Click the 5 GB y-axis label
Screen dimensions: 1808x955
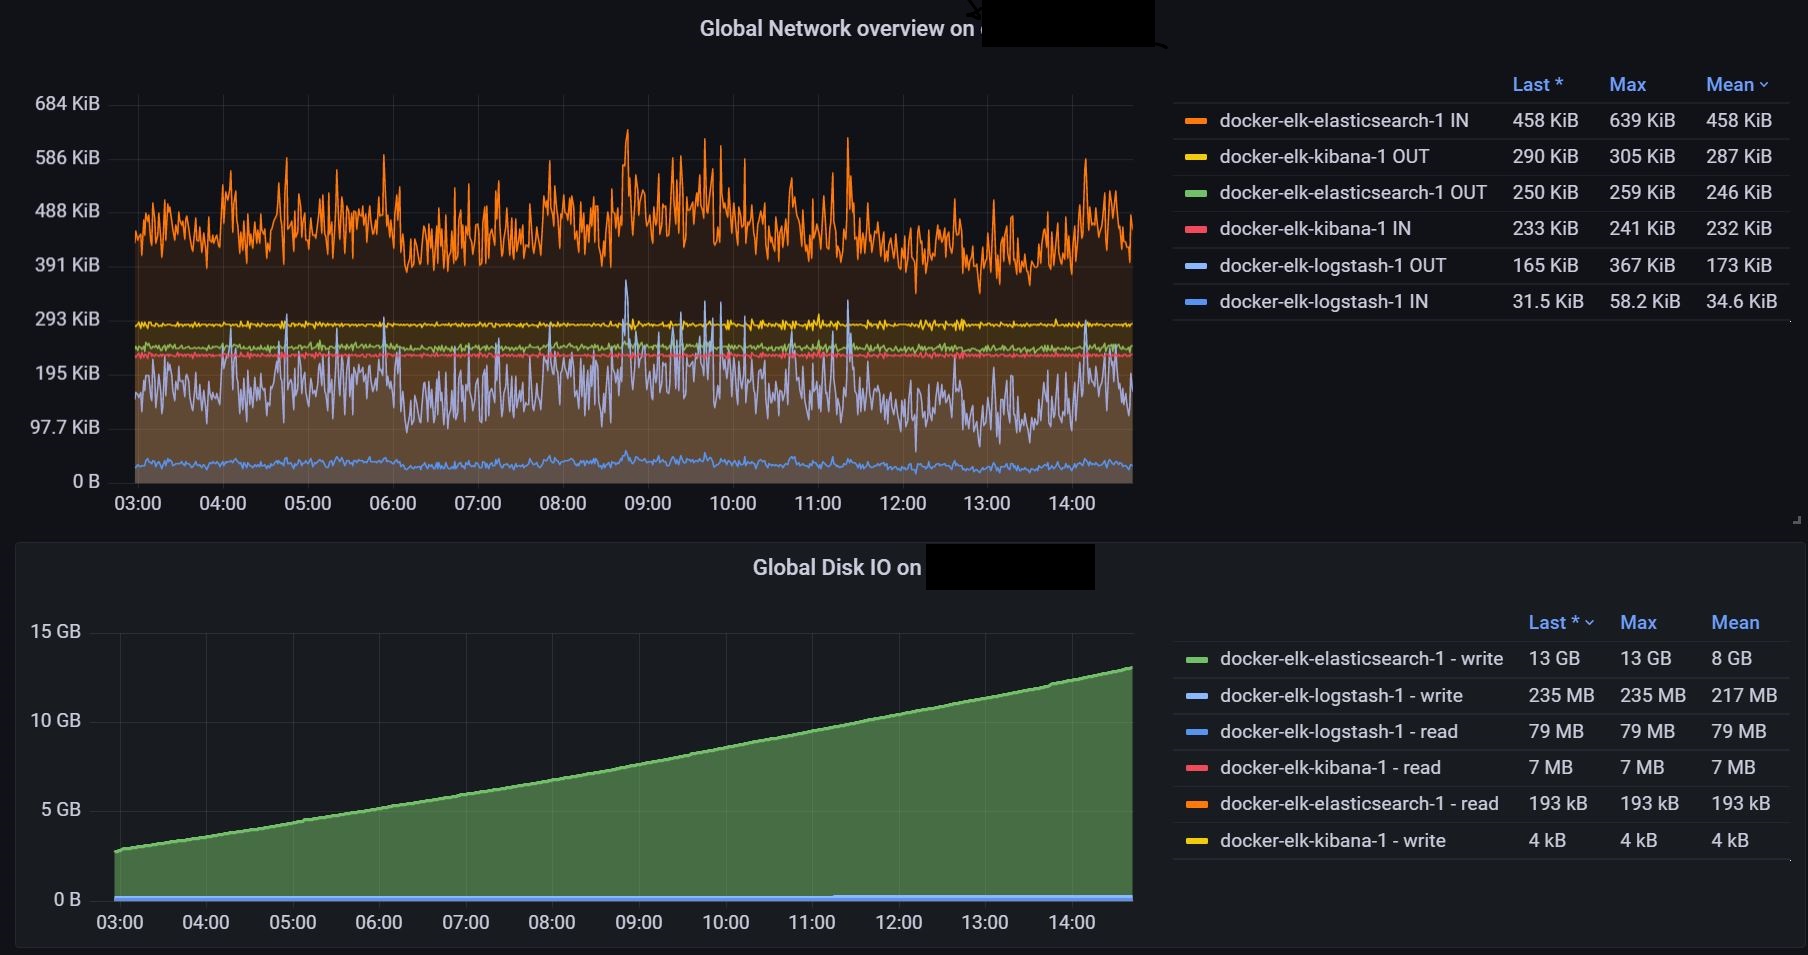[60, 810]
